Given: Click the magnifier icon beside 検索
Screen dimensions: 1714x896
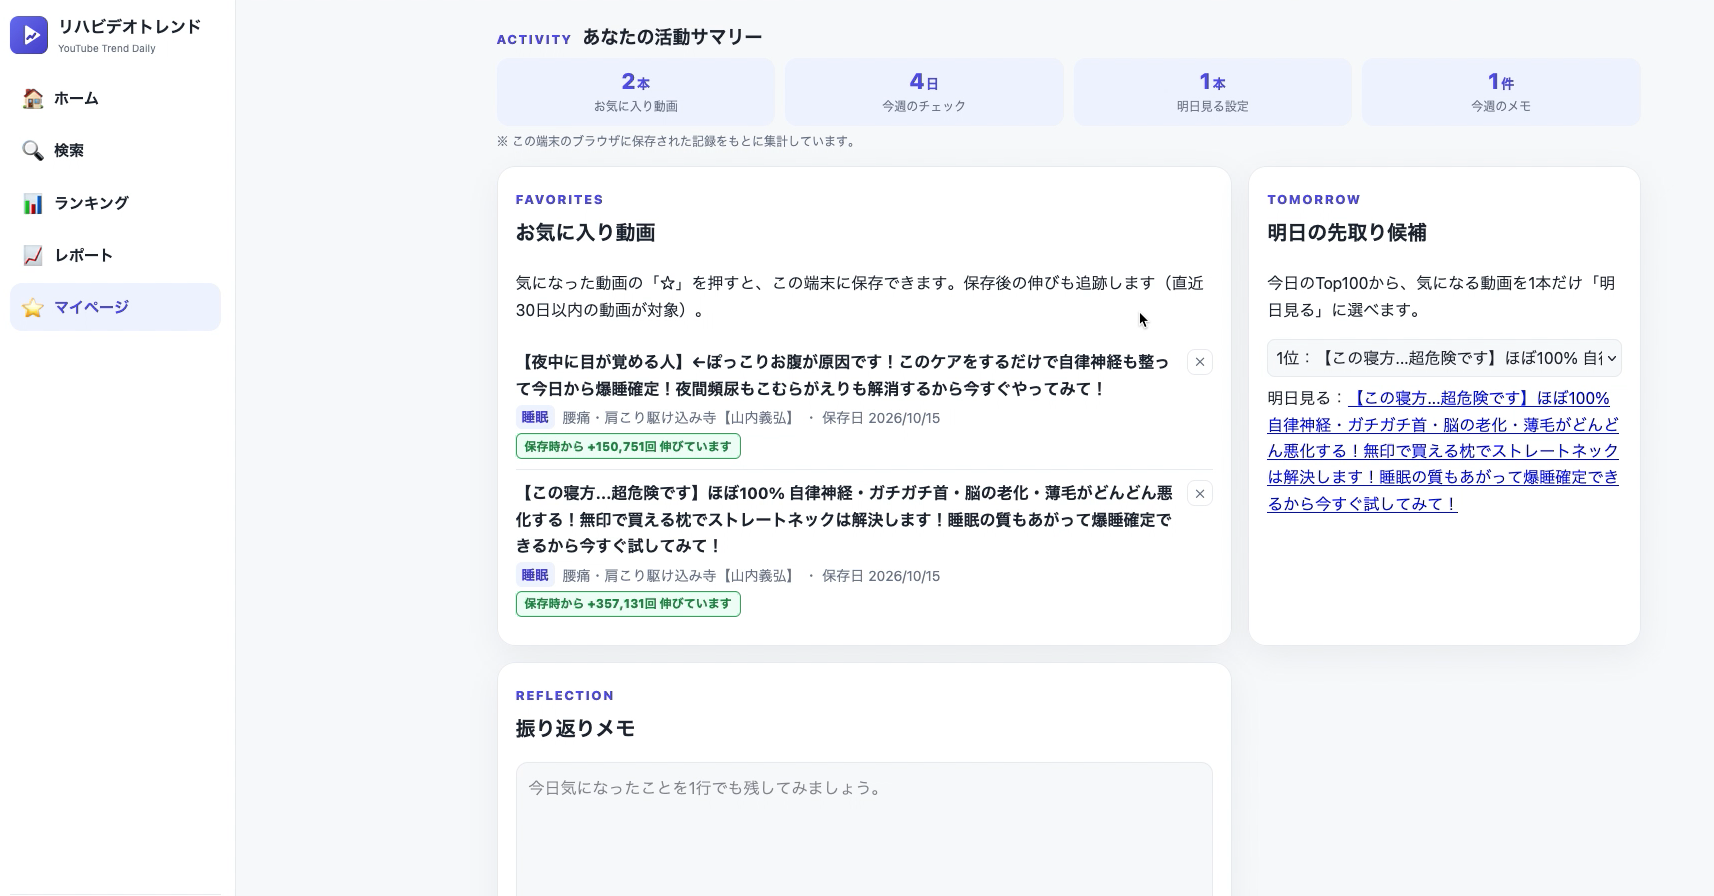Looking at the screenshot, I should coord(33,150).
